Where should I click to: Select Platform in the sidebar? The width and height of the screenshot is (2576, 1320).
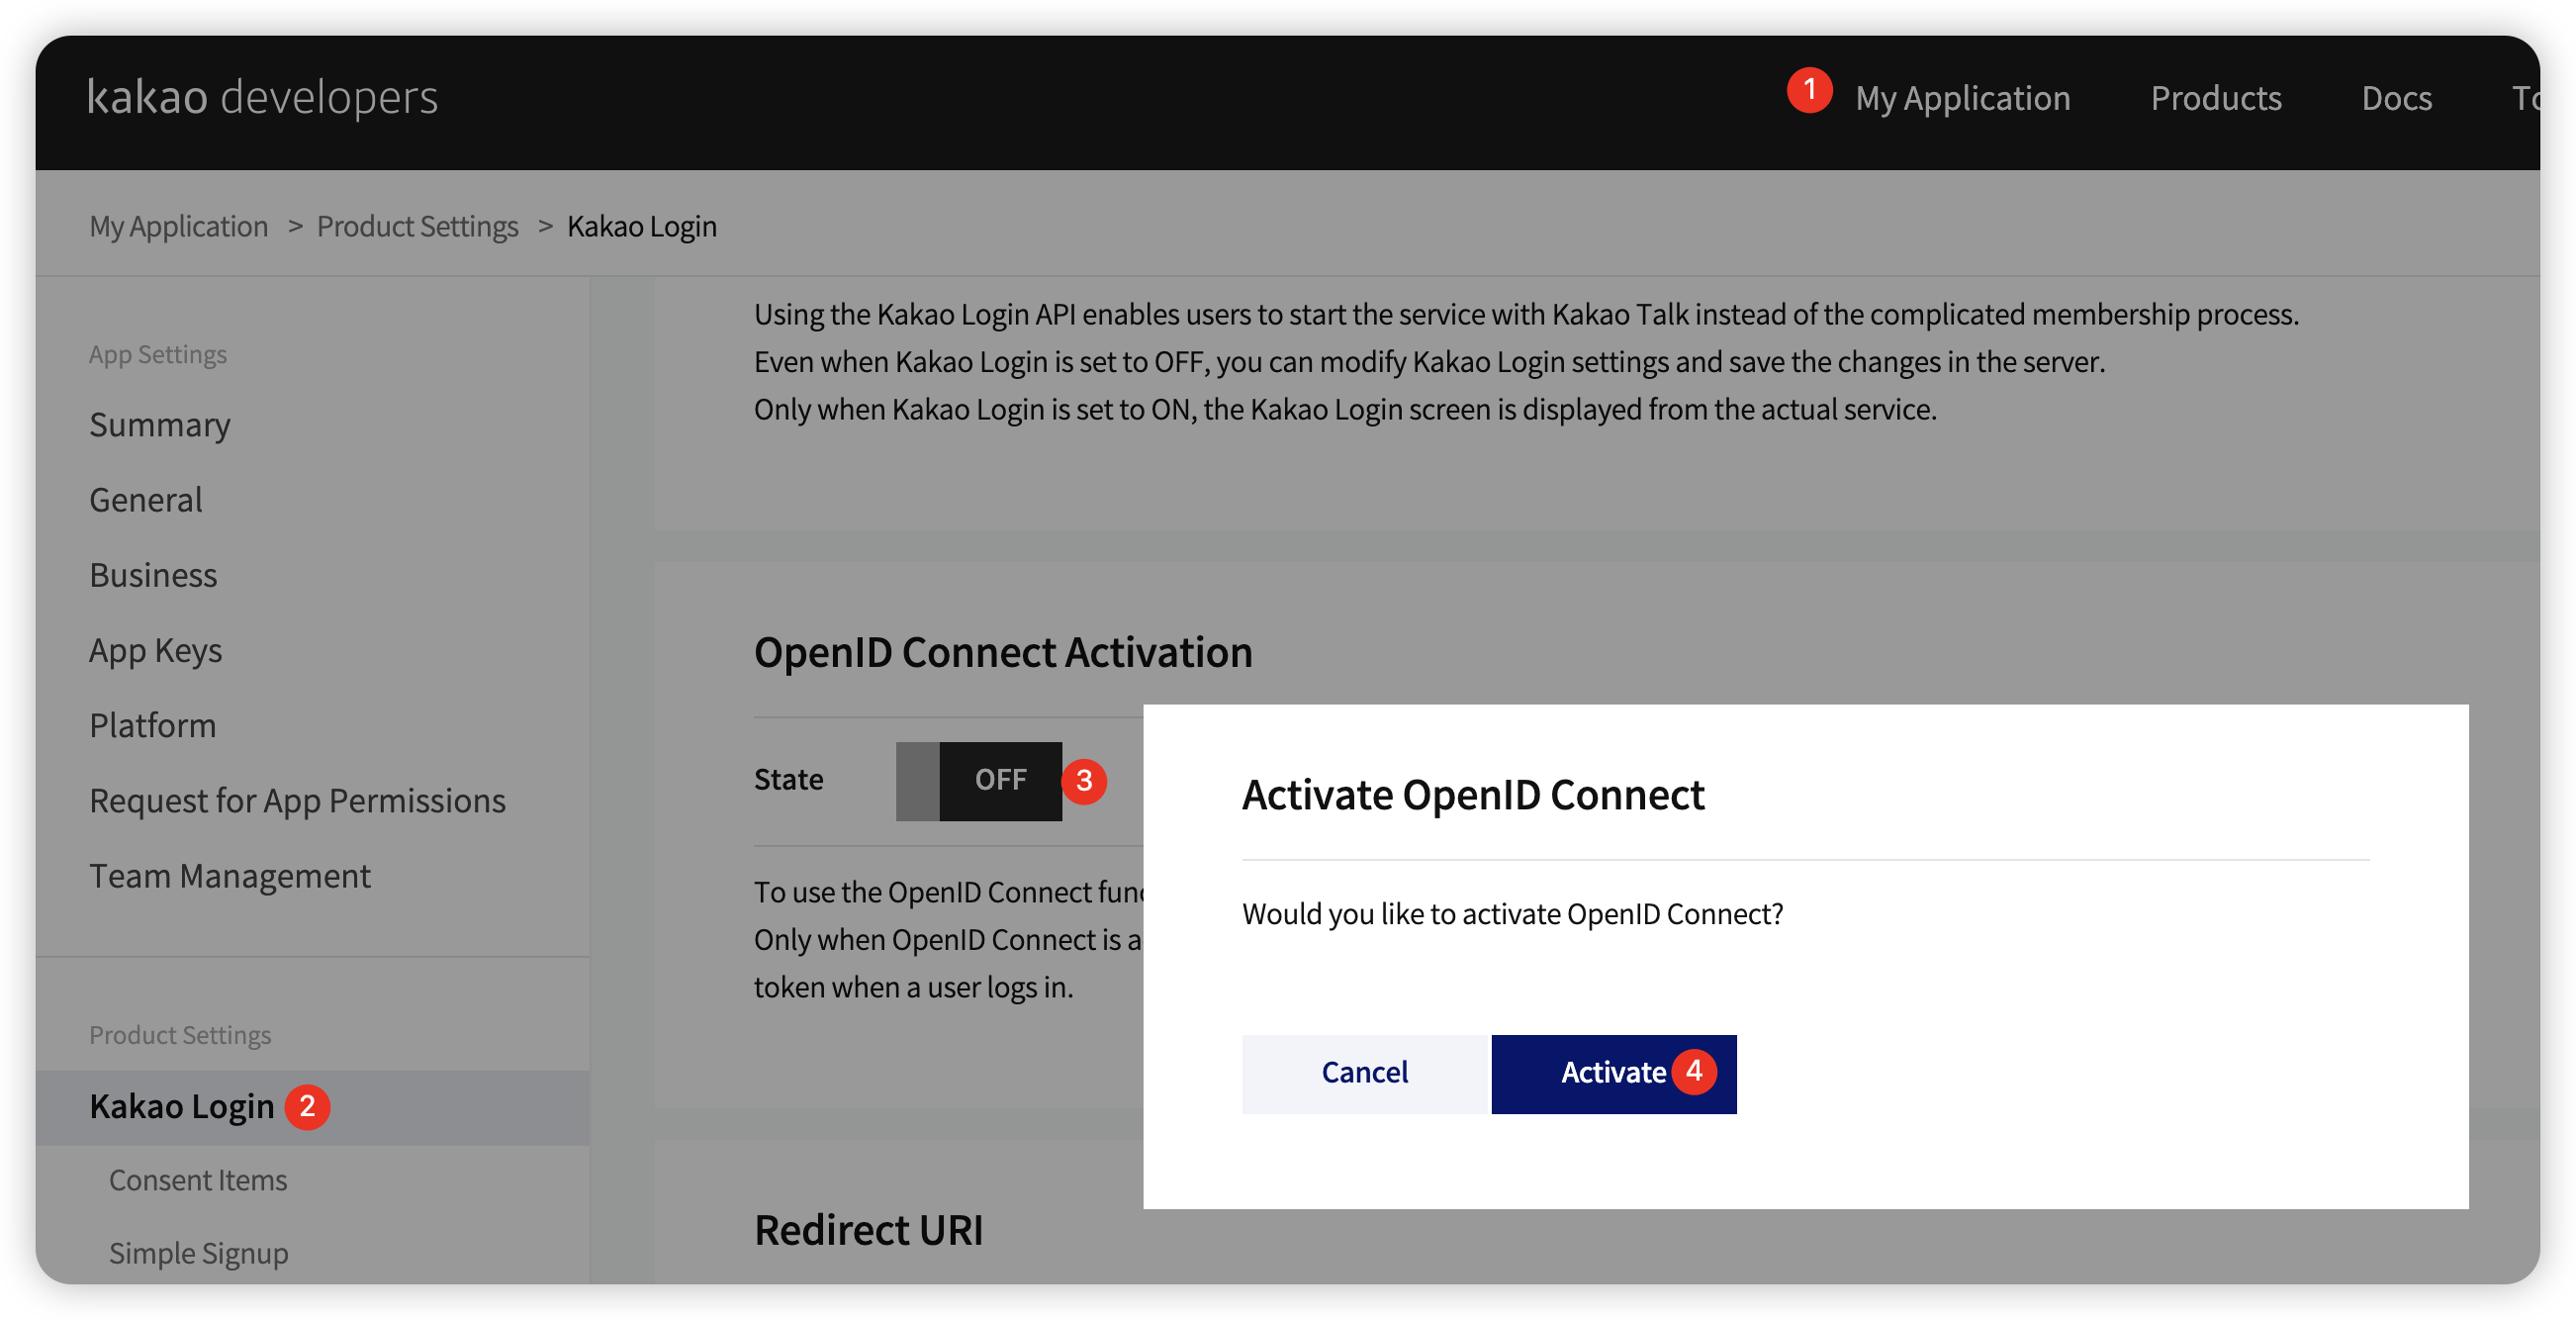(x=152, y=726)
